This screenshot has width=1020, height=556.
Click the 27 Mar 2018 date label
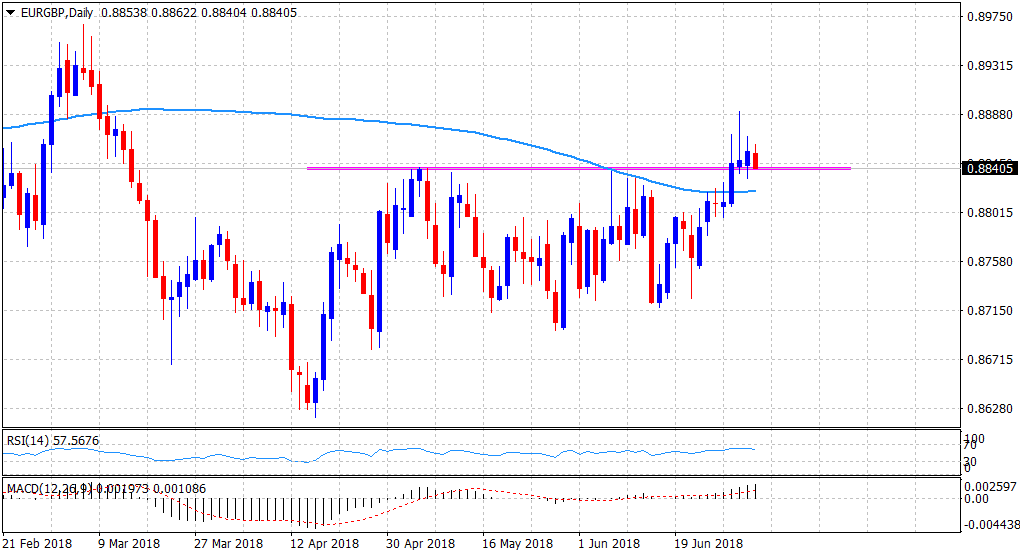(x=227, y=544)
